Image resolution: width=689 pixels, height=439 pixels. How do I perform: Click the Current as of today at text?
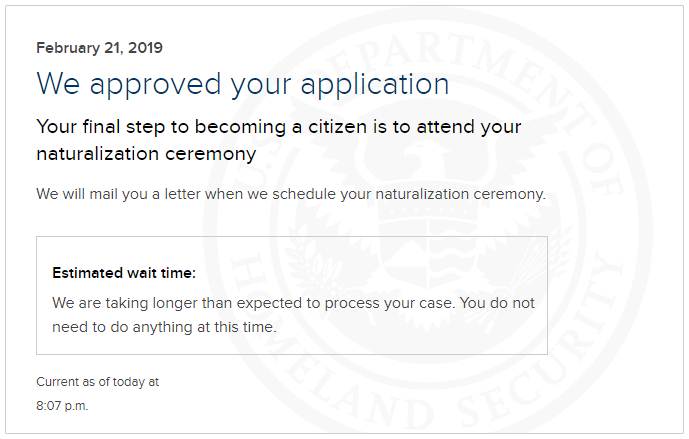click(98, 382)
